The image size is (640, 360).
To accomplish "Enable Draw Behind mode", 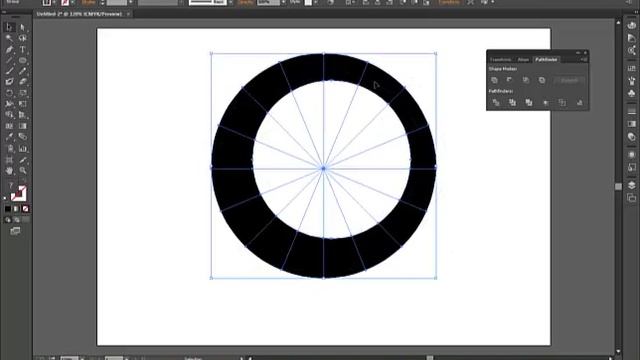I will (16, 220).
